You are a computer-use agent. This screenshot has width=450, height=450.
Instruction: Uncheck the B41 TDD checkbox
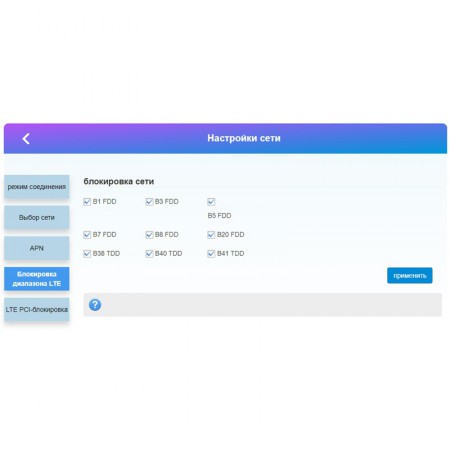click(211, 254)
